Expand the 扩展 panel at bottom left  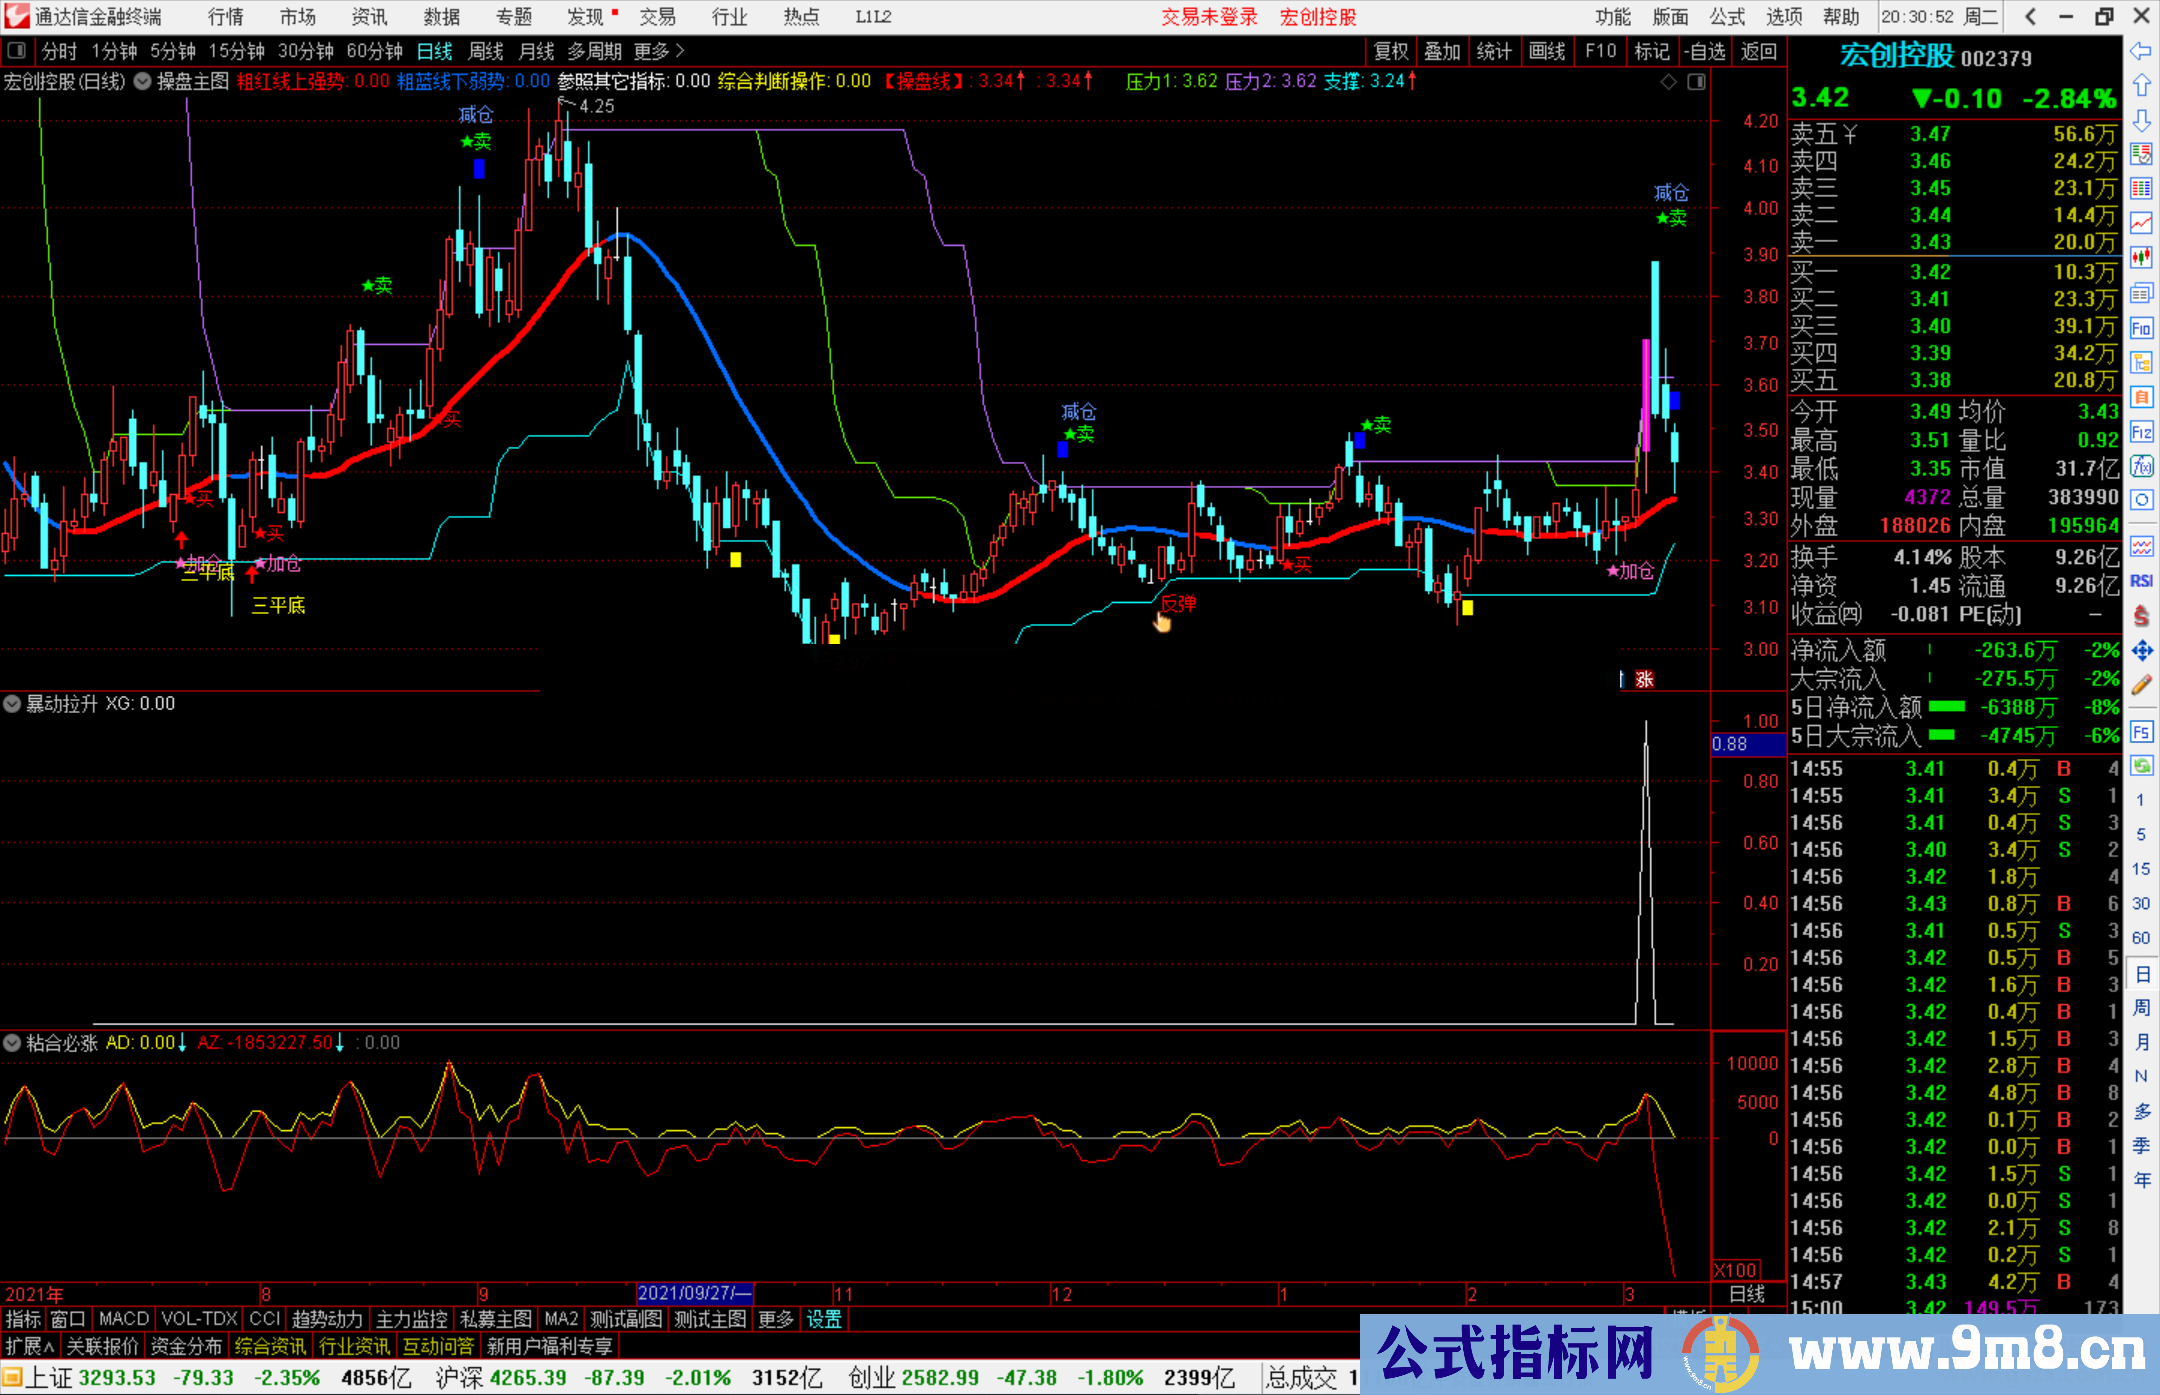click(x=30, y=1346)
